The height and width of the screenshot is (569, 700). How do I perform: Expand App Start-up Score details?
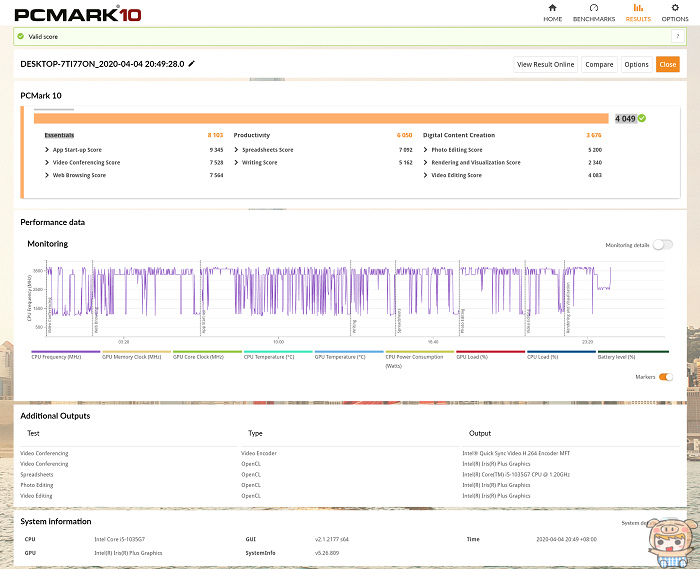(x=47, y=150)
